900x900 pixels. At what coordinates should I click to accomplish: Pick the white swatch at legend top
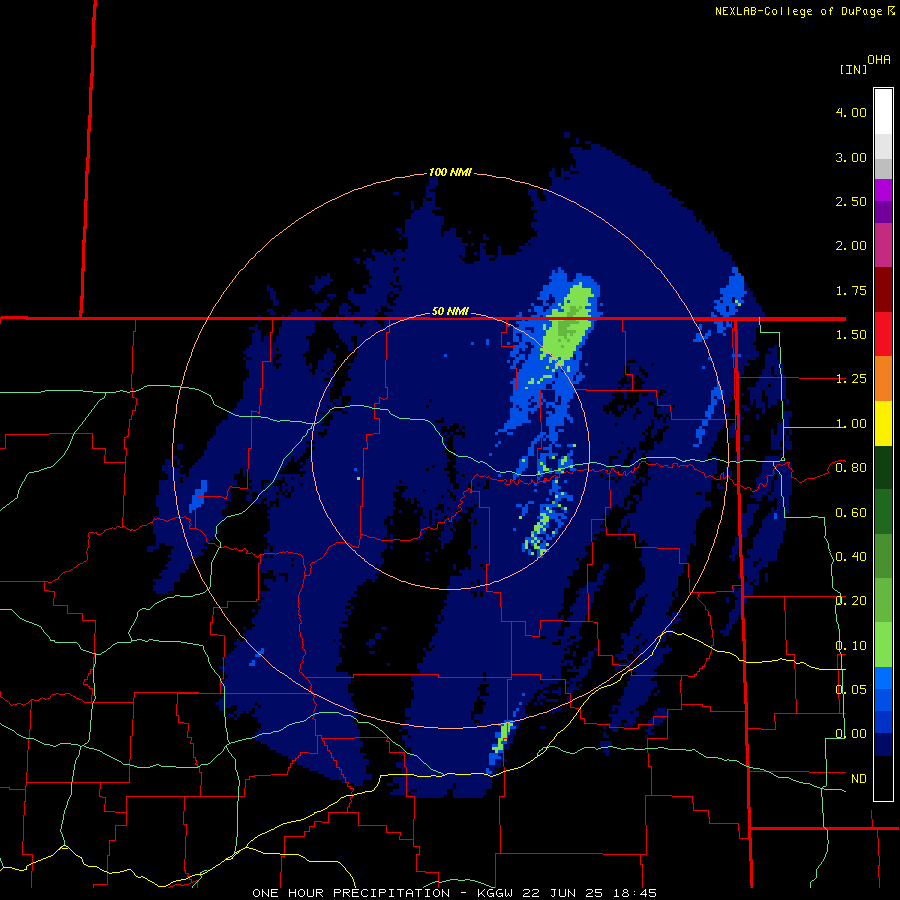coord(883,112)
